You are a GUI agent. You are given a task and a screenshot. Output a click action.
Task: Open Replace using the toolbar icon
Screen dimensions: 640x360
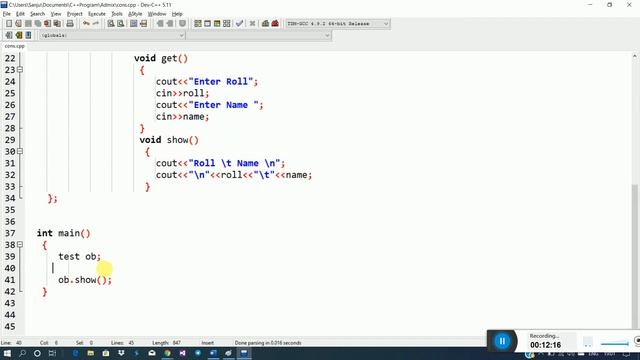click(120, 24)
